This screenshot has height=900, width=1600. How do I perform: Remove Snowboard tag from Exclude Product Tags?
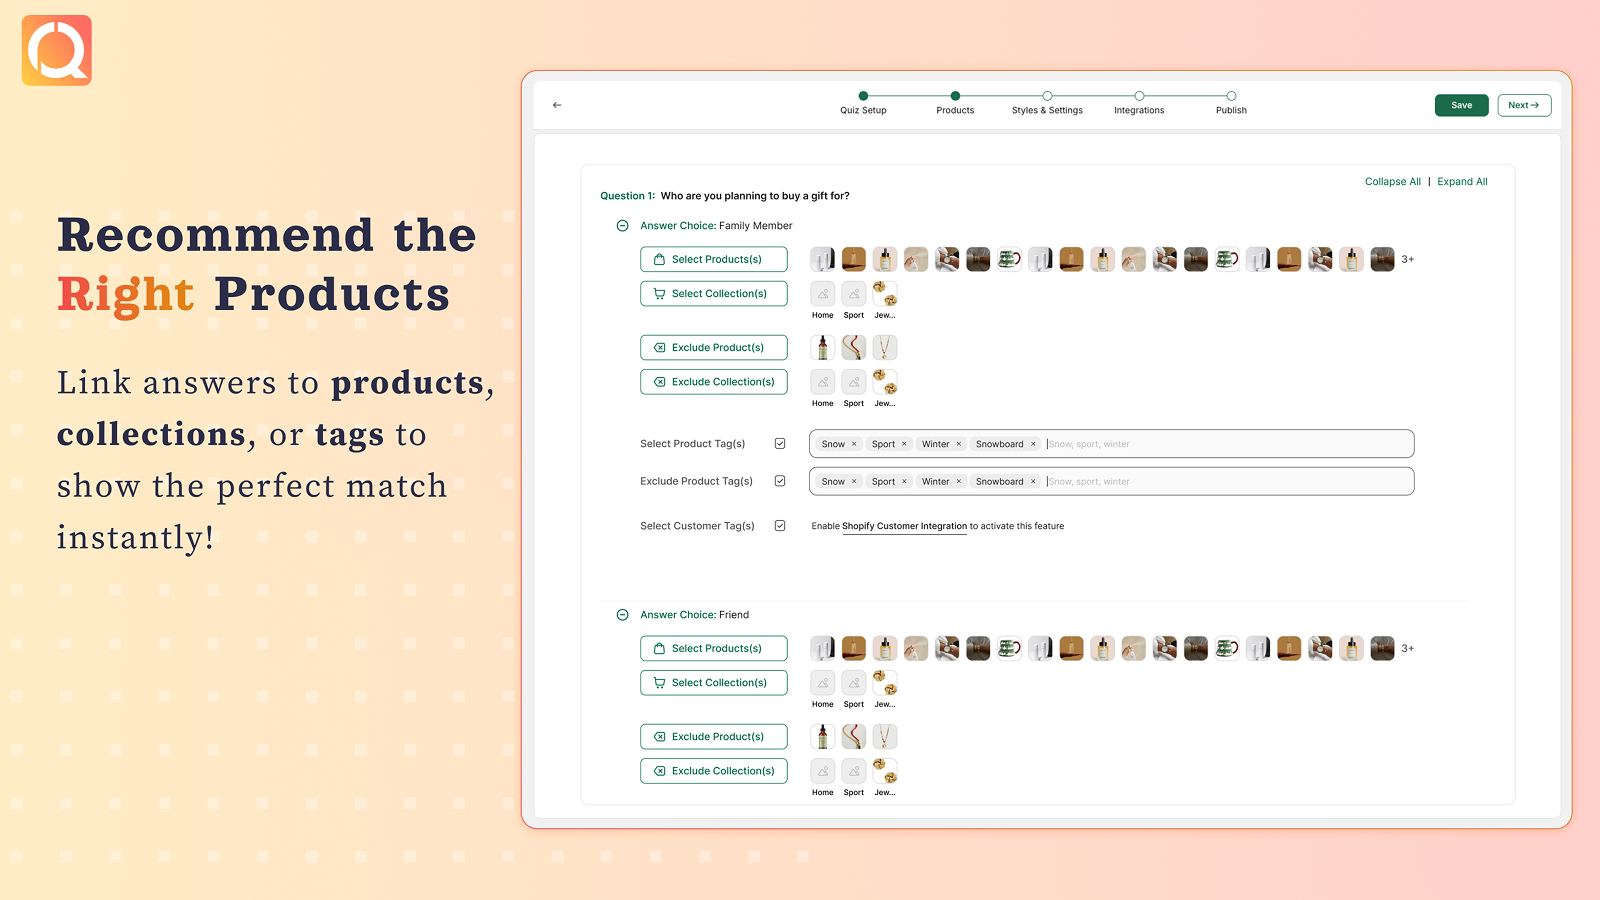tap(1033, 481)
